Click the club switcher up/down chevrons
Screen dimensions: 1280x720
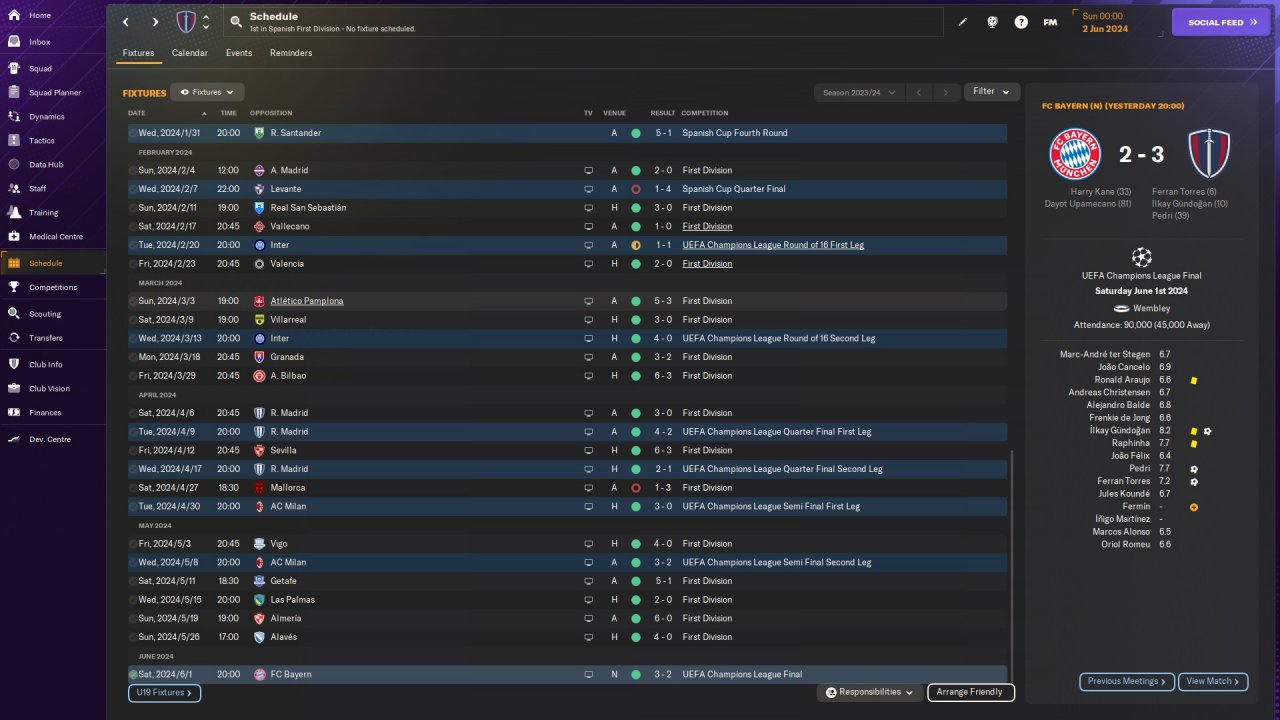(206, 22)
